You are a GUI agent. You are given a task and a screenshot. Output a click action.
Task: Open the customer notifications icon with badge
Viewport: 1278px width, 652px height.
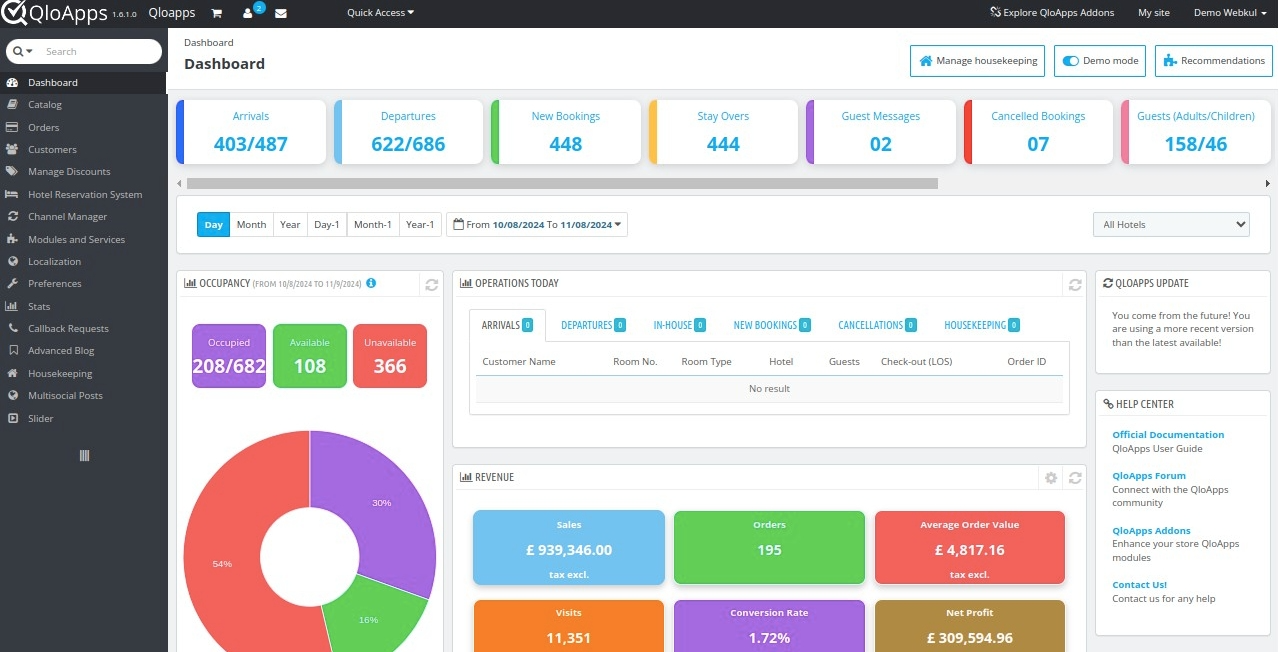(250, 12)
